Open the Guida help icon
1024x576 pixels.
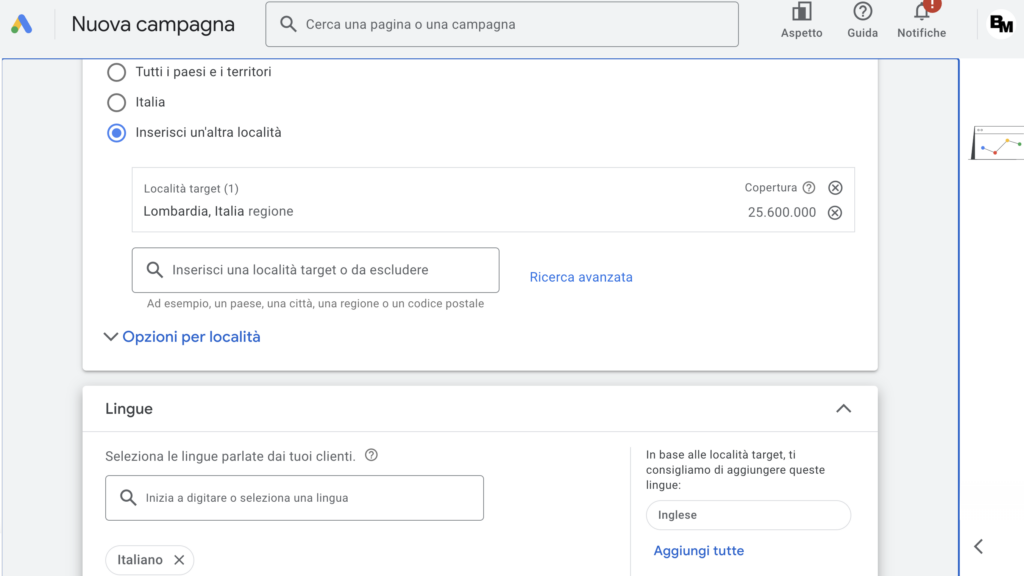[x=862, y=21]
